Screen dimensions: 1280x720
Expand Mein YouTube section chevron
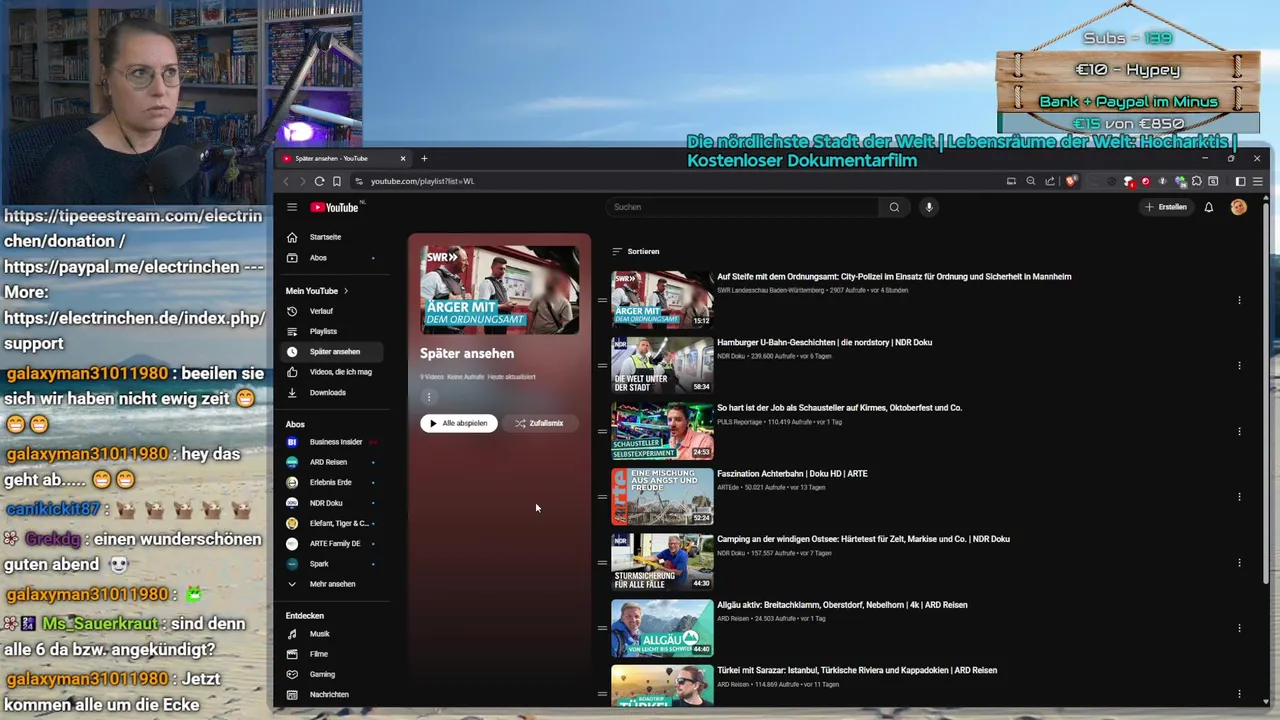346,291
